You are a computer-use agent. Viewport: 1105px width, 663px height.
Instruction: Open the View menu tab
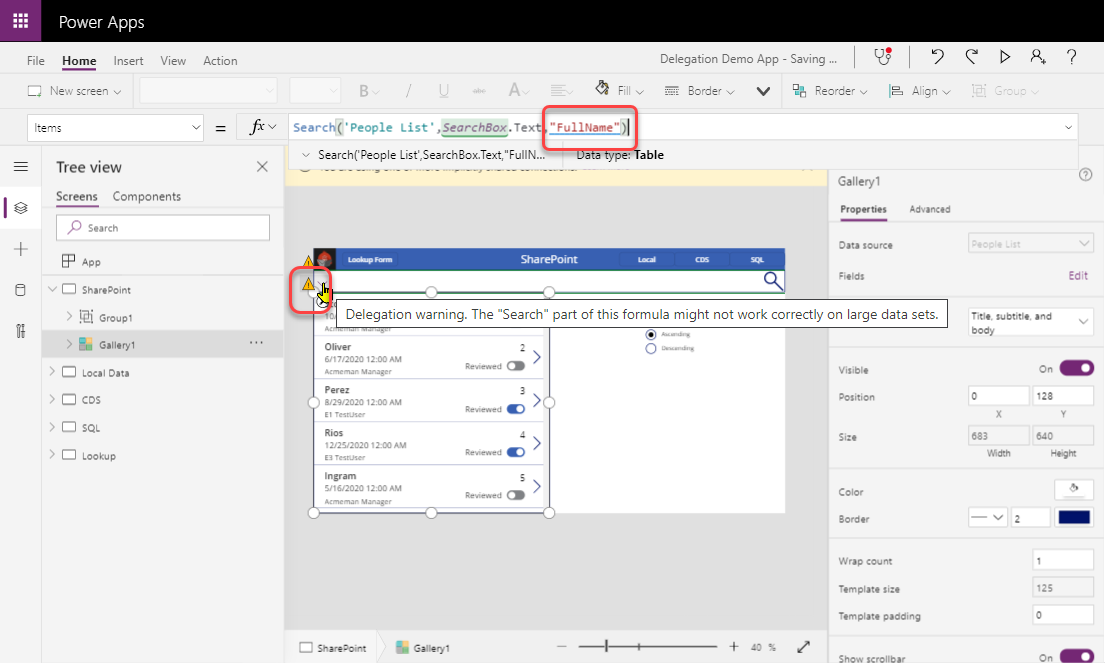[x=173, y=61]
